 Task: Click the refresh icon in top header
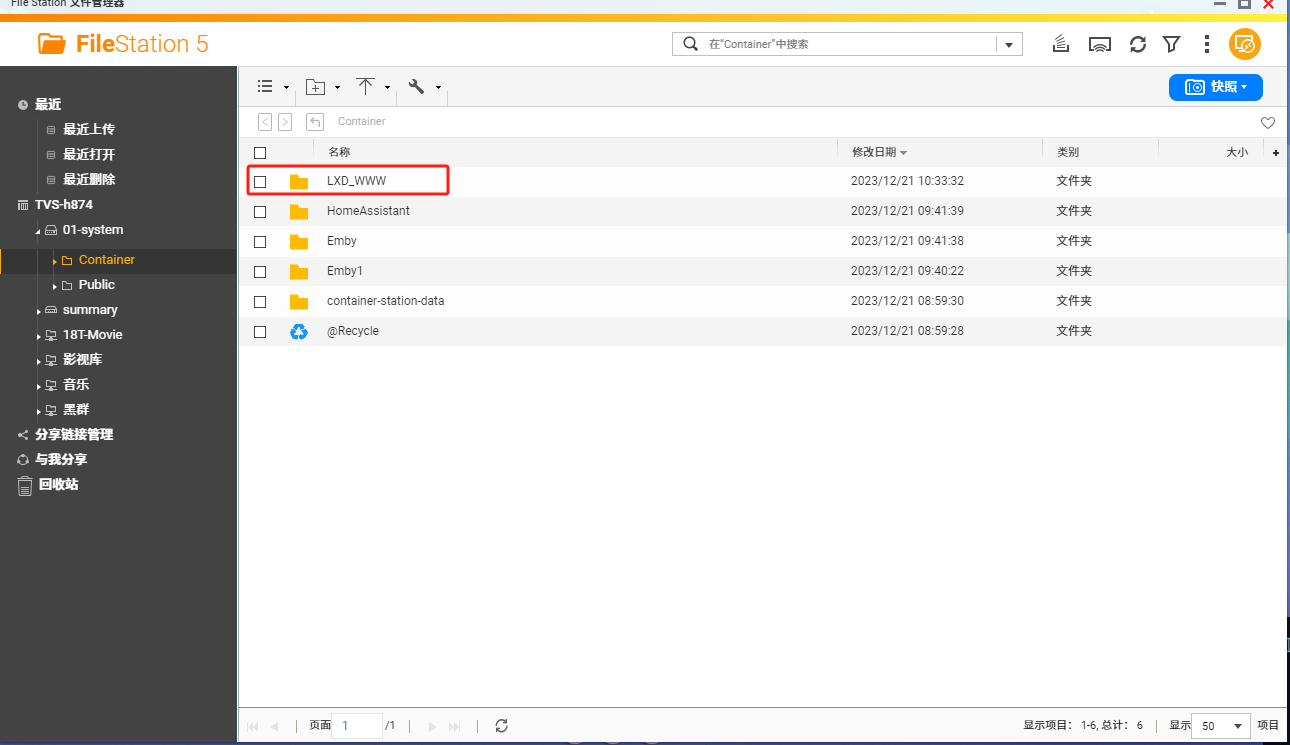pos(1137,44)
